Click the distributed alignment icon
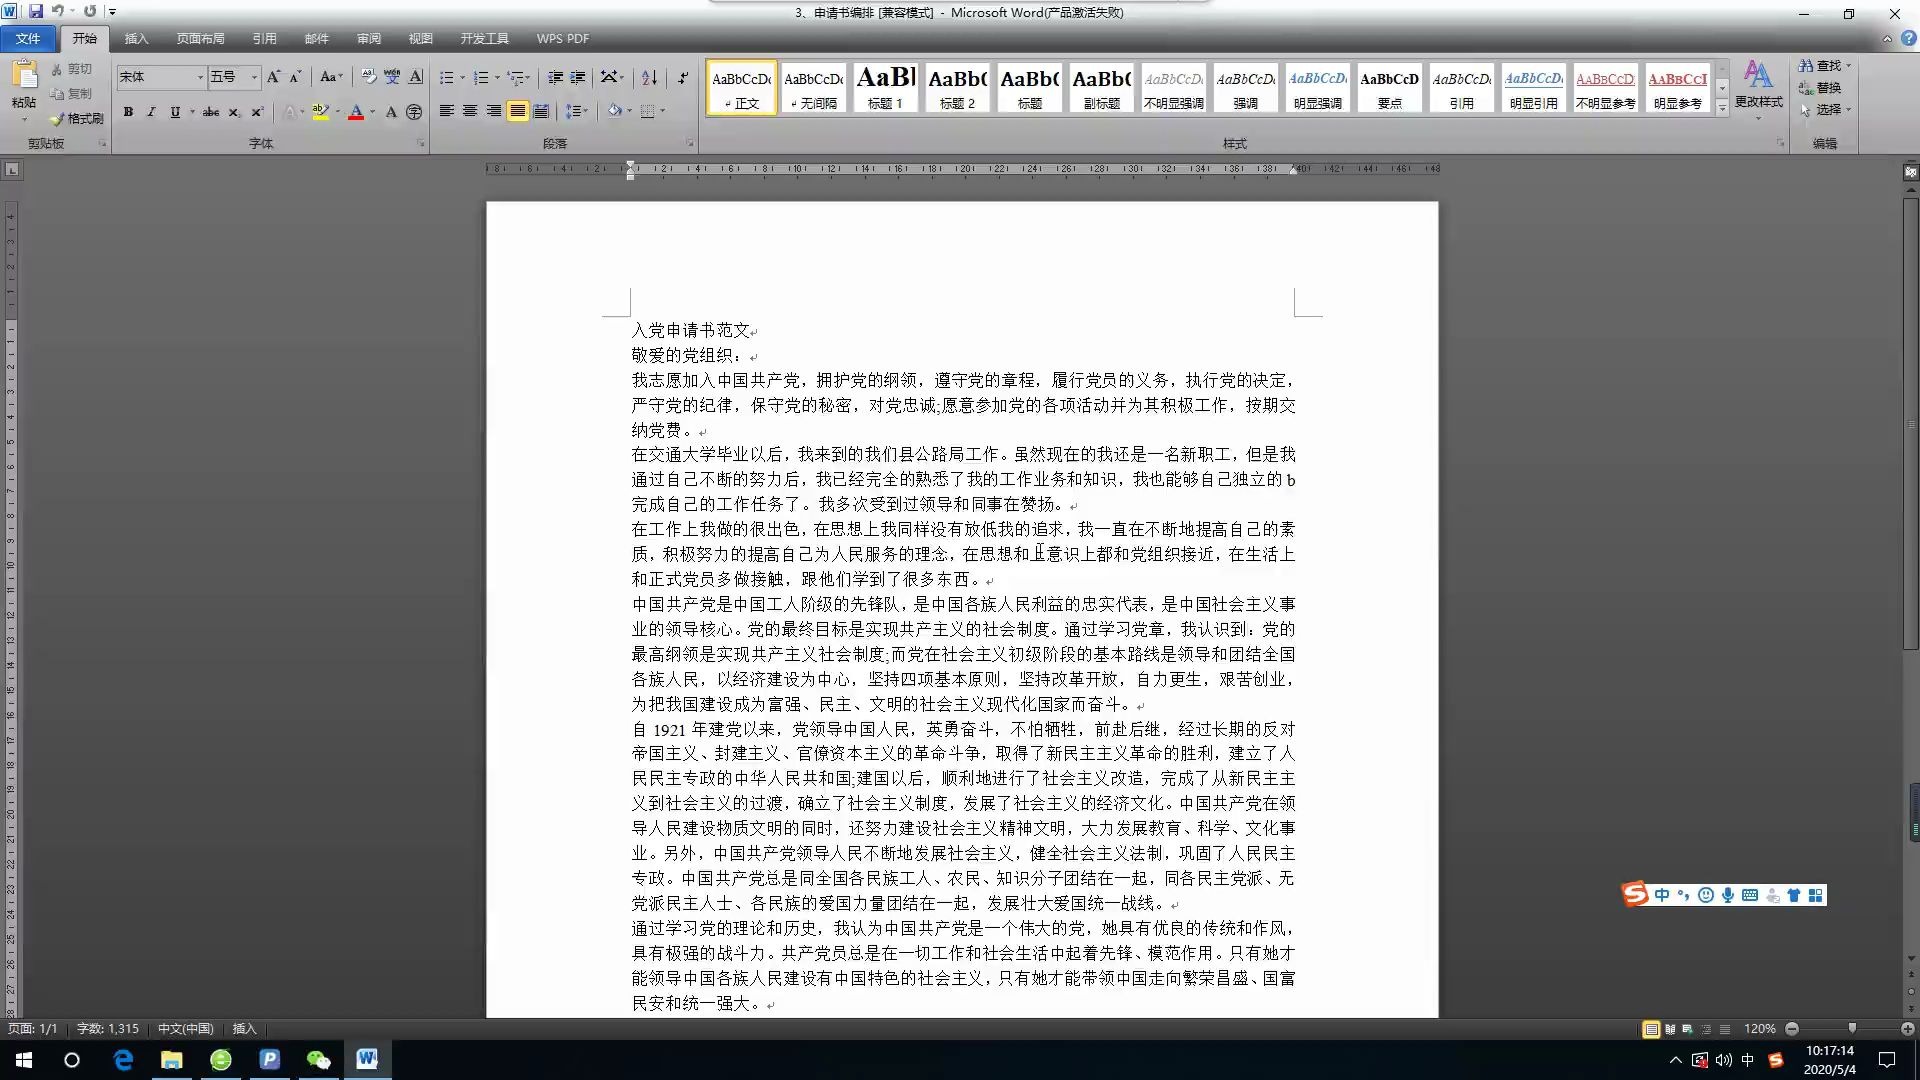This screenshot has height=1080, width=1920. click(x=541, y=111)
